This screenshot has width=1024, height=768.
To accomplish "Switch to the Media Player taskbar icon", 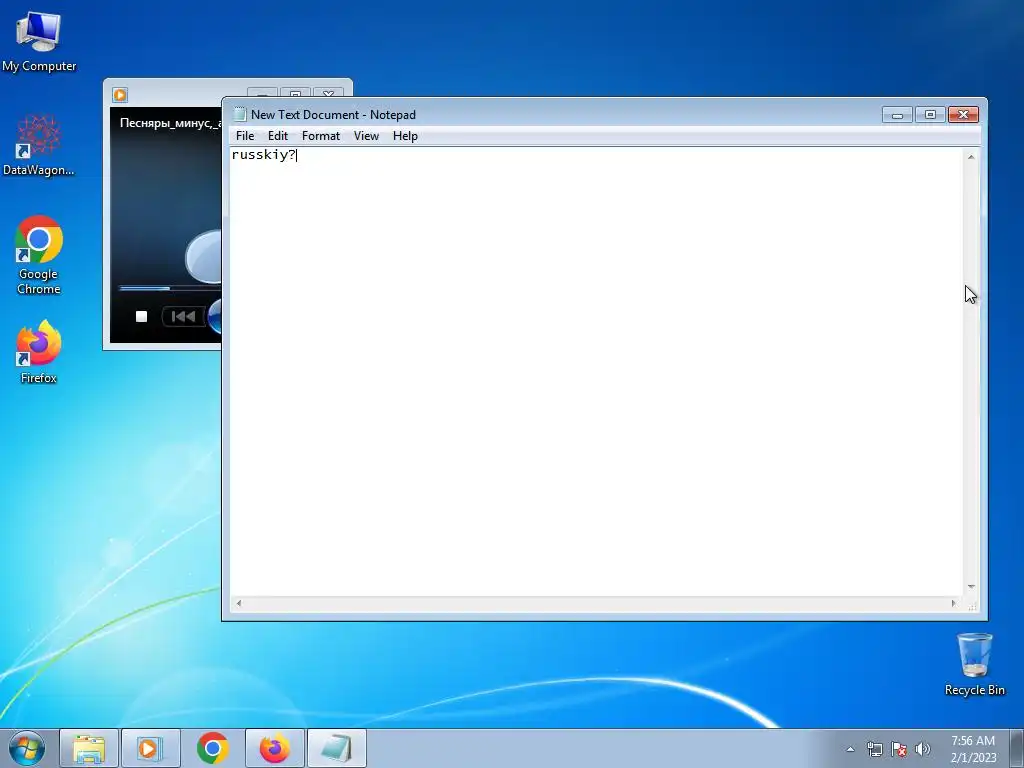I will coord(150,748).
